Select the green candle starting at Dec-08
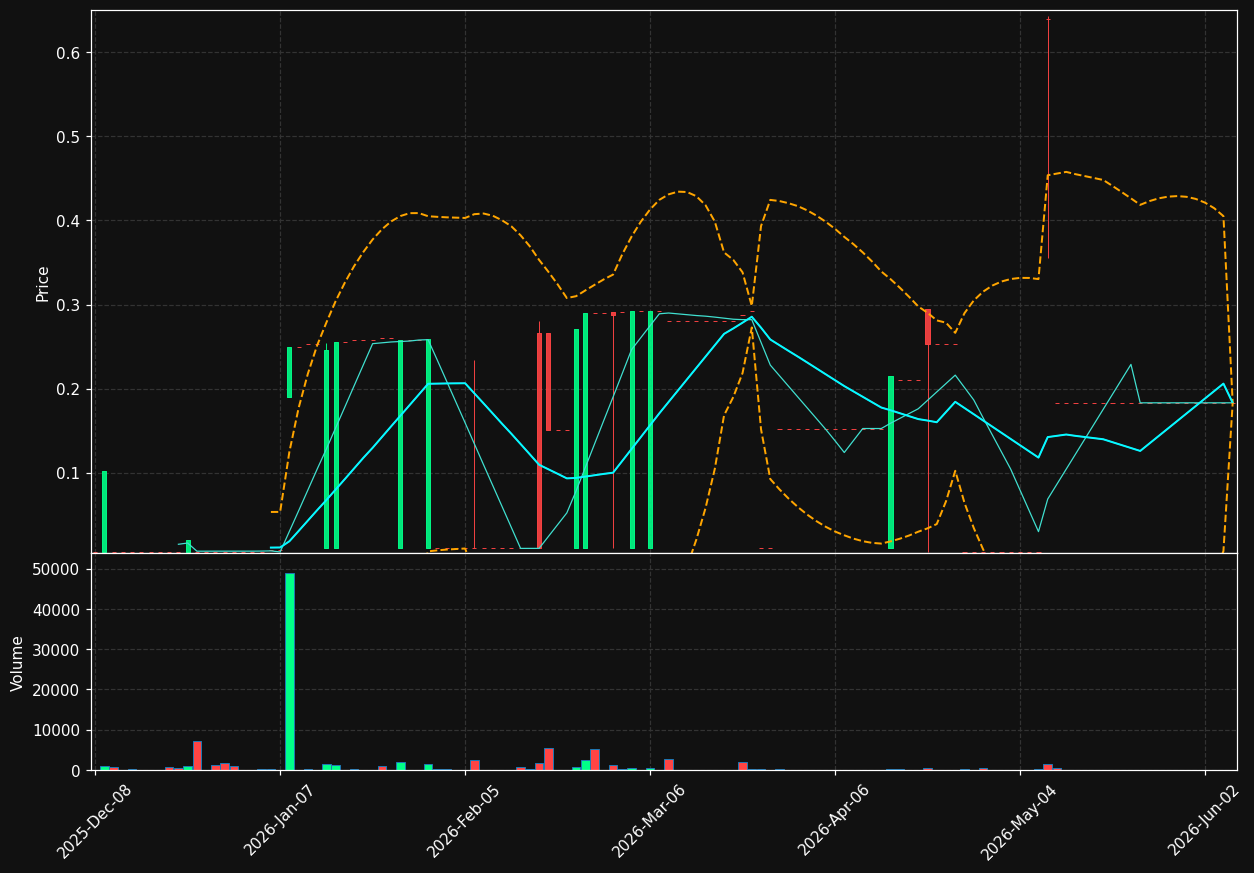 pyautogui.click(x=104, y=512)
